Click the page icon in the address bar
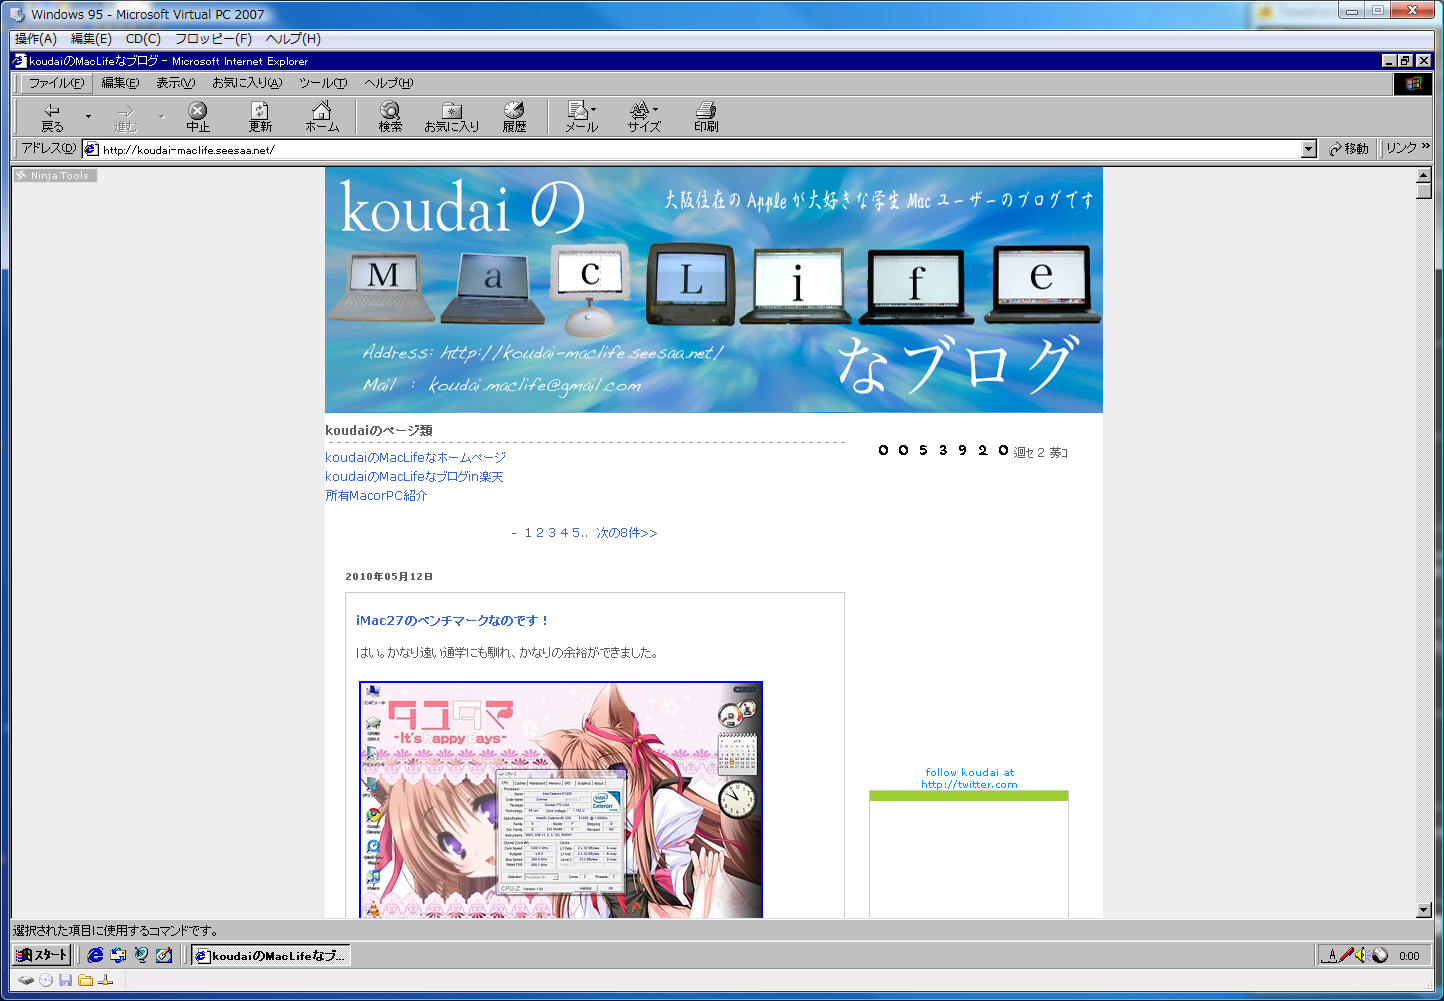Viewport: 1444px width, 1001px height. 92,149
